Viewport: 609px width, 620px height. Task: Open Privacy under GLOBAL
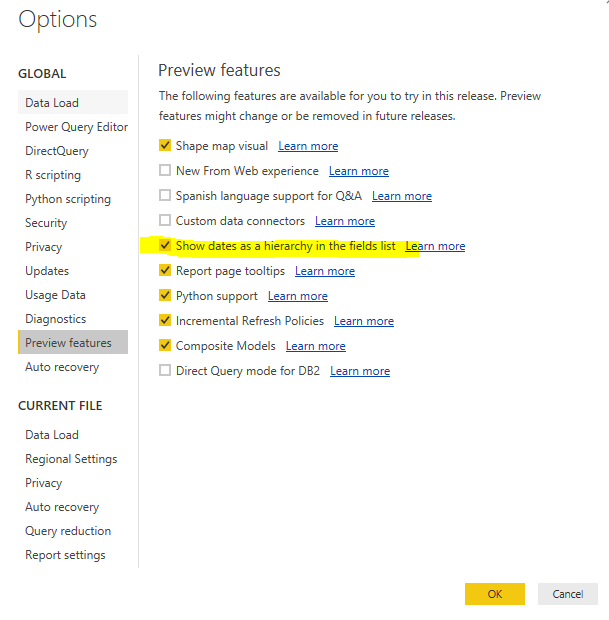73,247
